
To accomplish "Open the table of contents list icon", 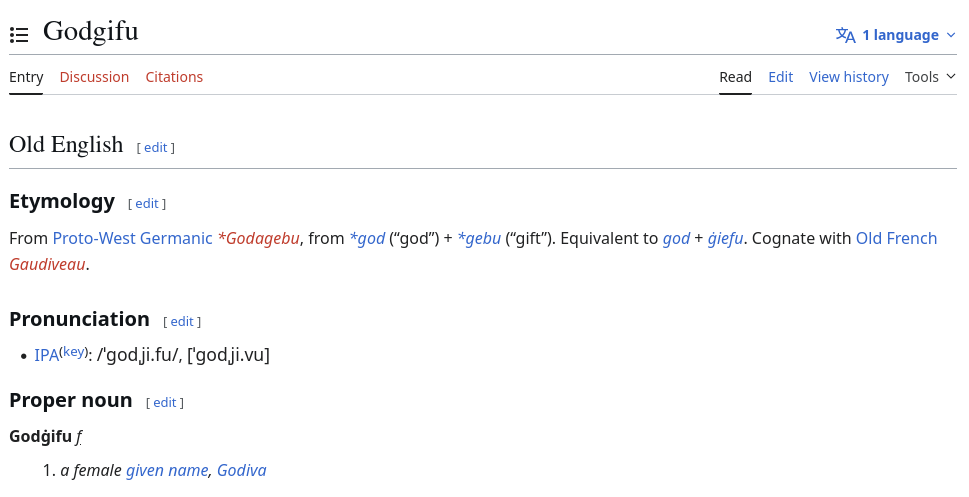I will click(x=19, y=35).
